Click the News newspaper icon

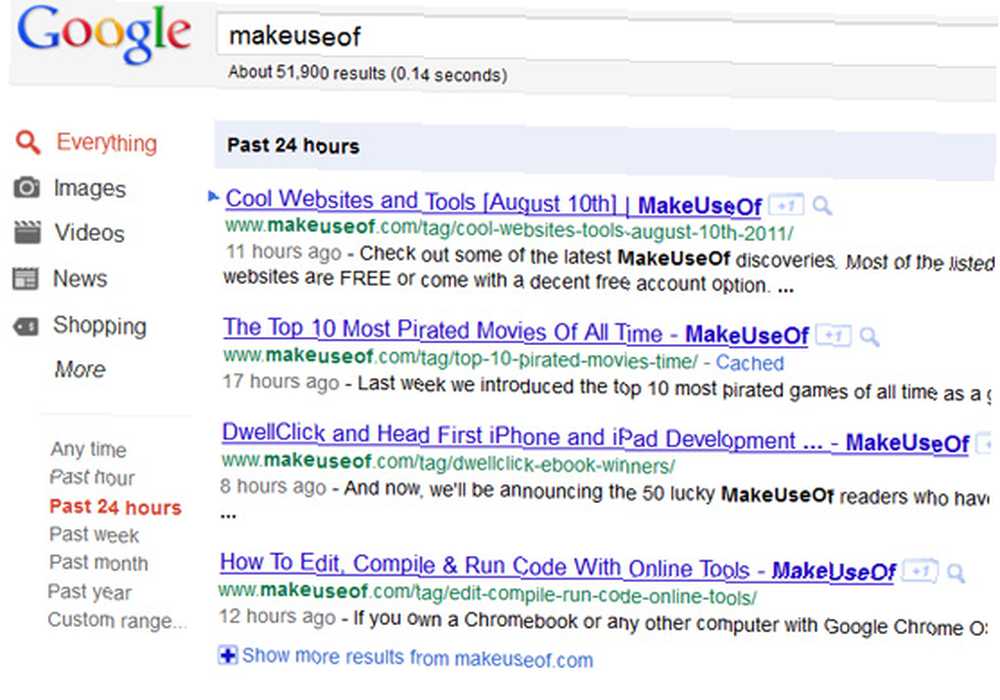pyautogui.click(x=26, y=279)
